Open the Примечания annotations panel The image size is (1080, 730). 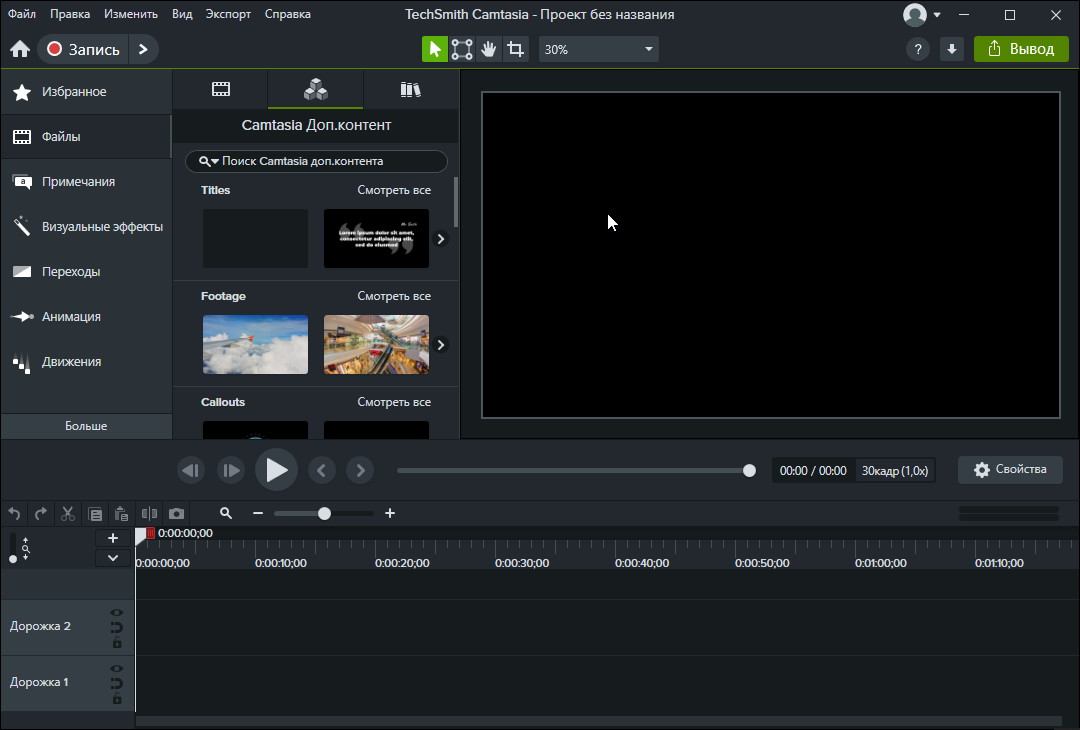tap(86, 182)
